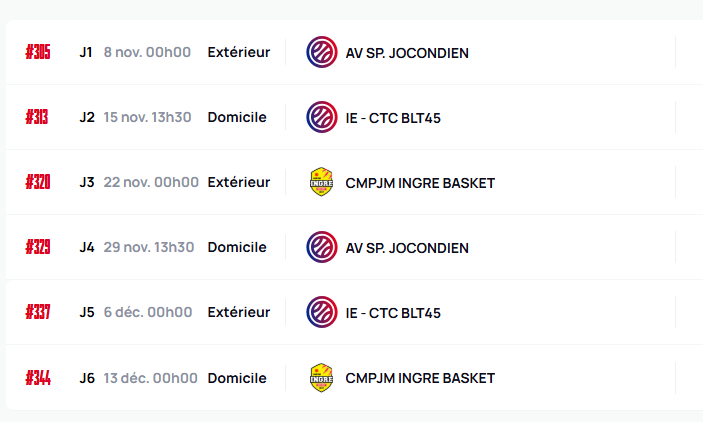The height and width of the screenshot is (422, 703).
Task: Click AV SP. JOCONDIEN logo in J4 row
Action: [321, 247]
